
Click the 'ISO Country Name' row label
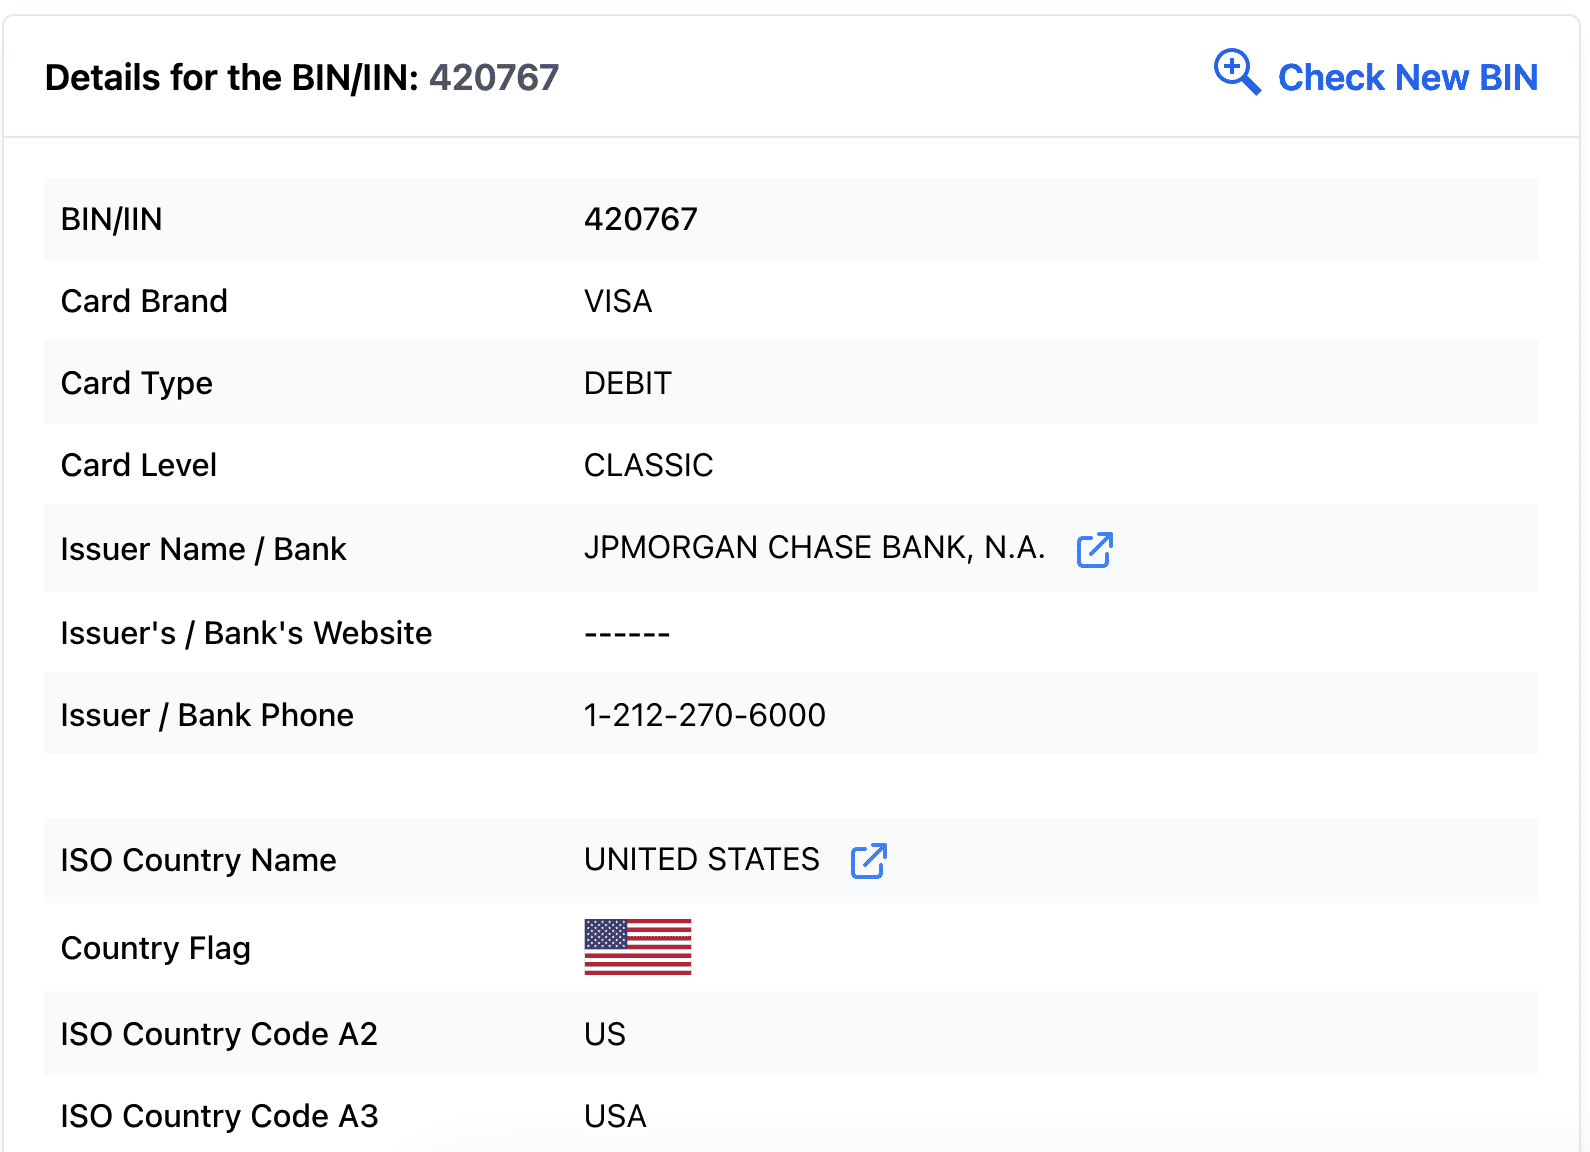click(198, 860)
